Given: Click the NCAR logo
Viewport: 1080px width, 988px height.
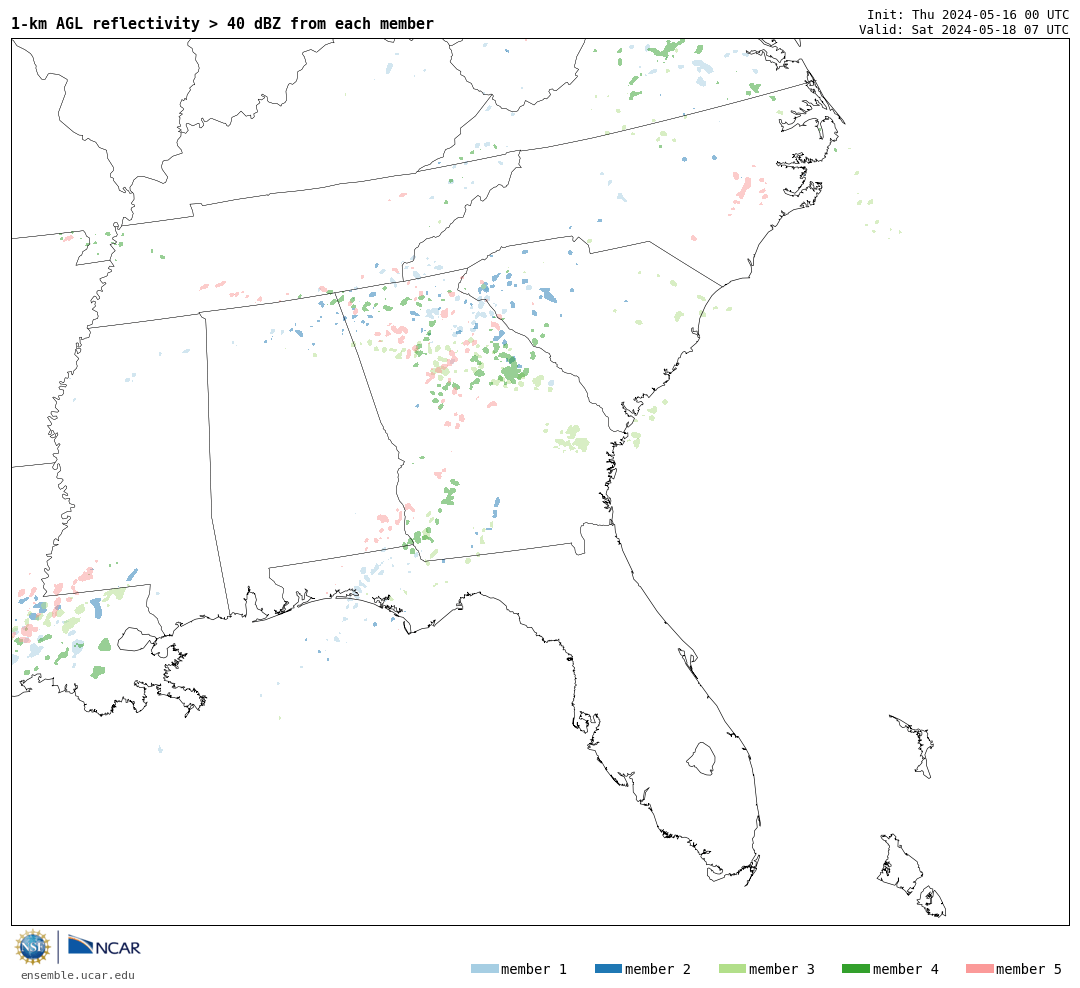Looking at the screenshot, I should coord(104,946).
